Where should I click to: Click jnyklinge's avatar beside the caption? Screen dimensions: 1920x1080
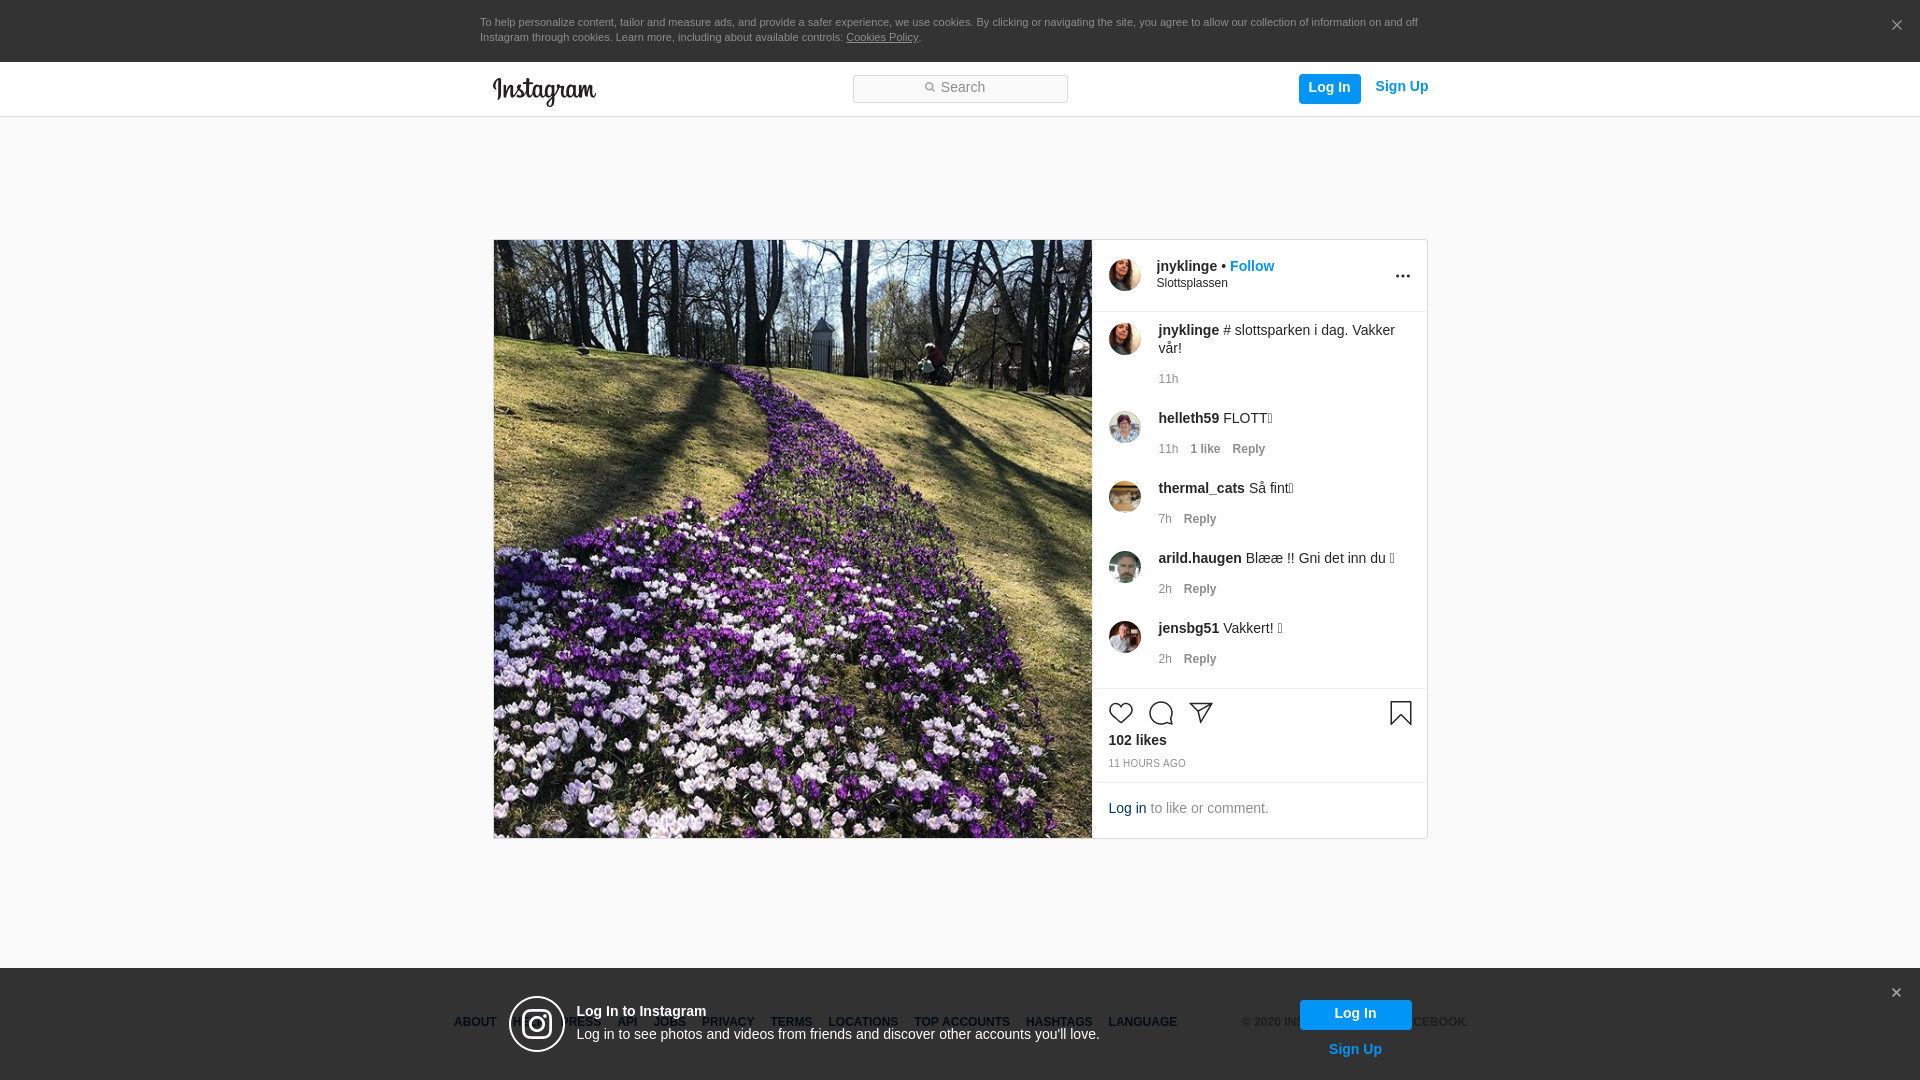coord(1124,339)
